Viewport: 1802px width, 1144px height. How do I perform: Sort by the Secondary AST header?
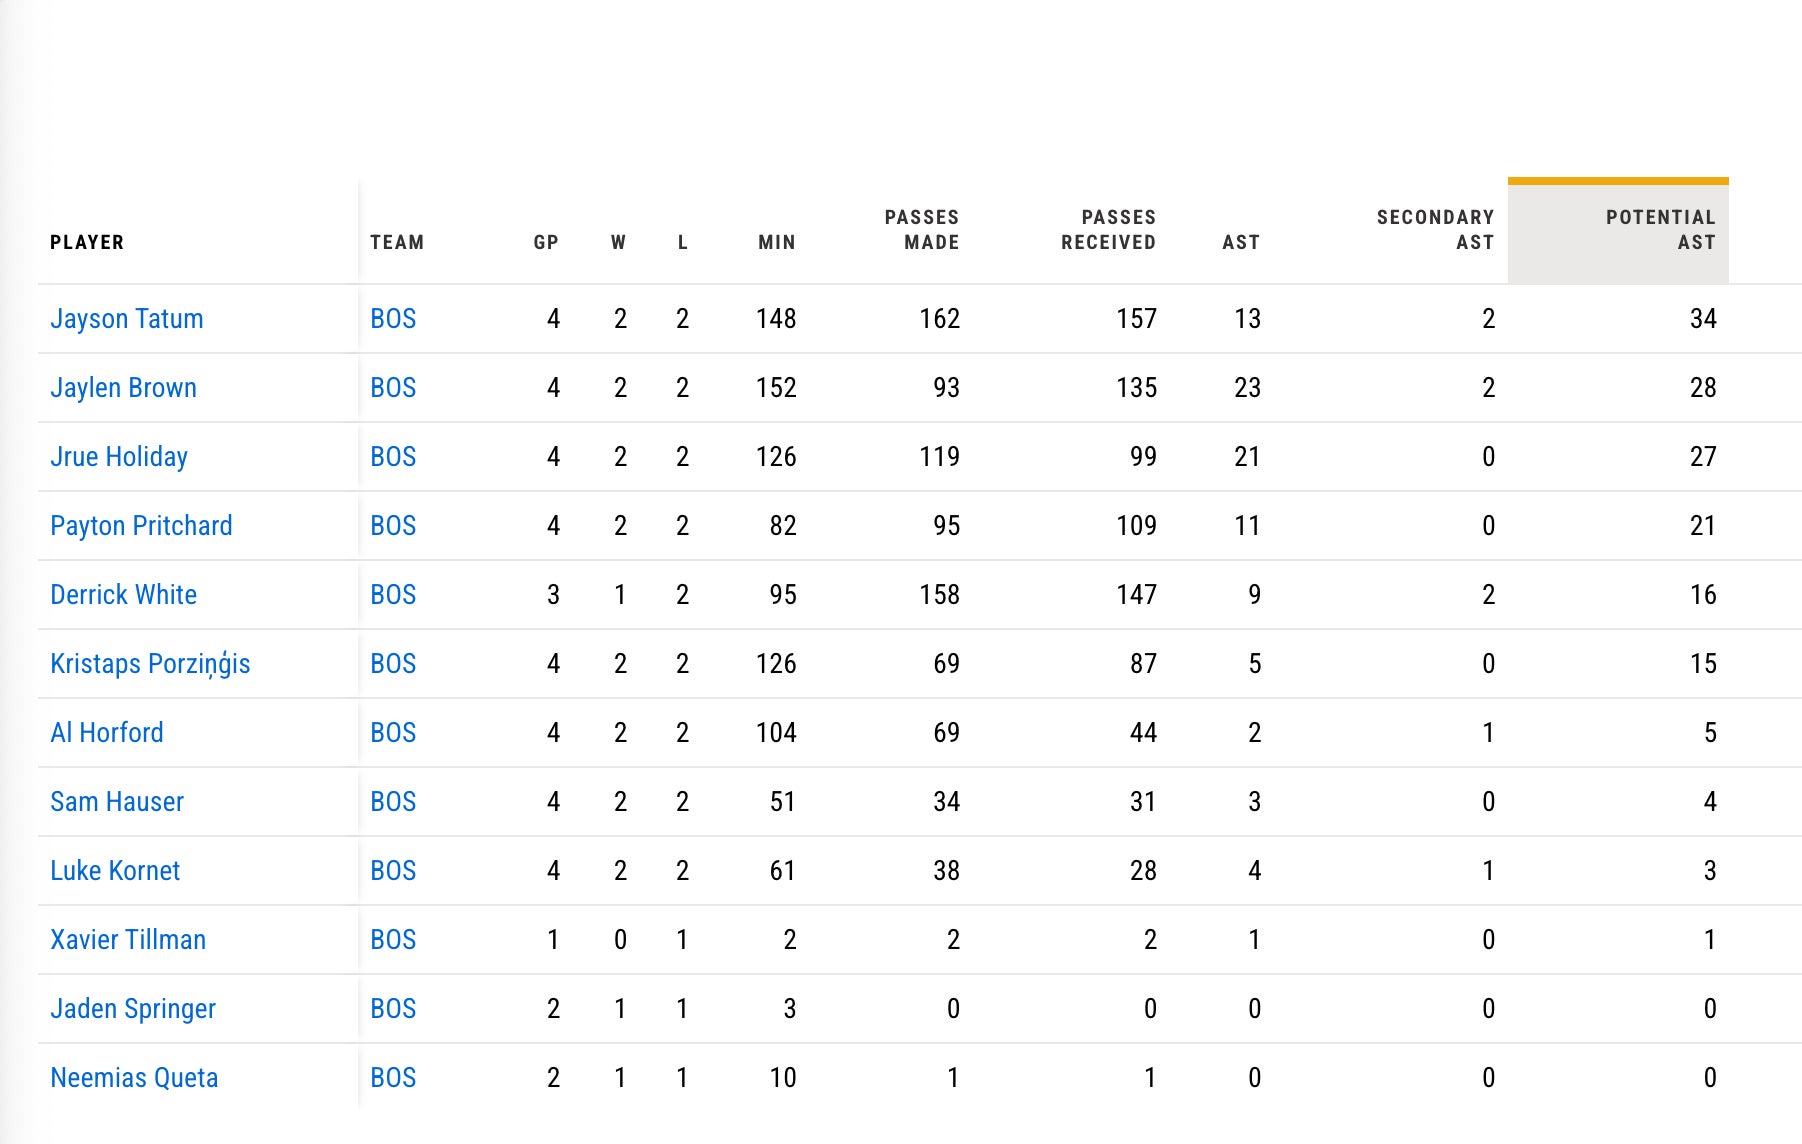pos(1435,230)
